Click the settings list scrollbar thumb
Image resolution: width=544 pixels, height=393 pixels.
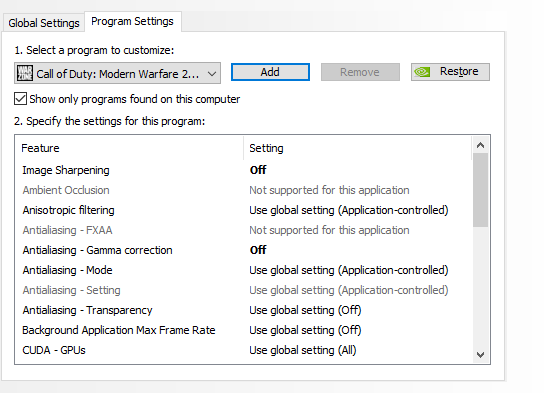[481, 190]
